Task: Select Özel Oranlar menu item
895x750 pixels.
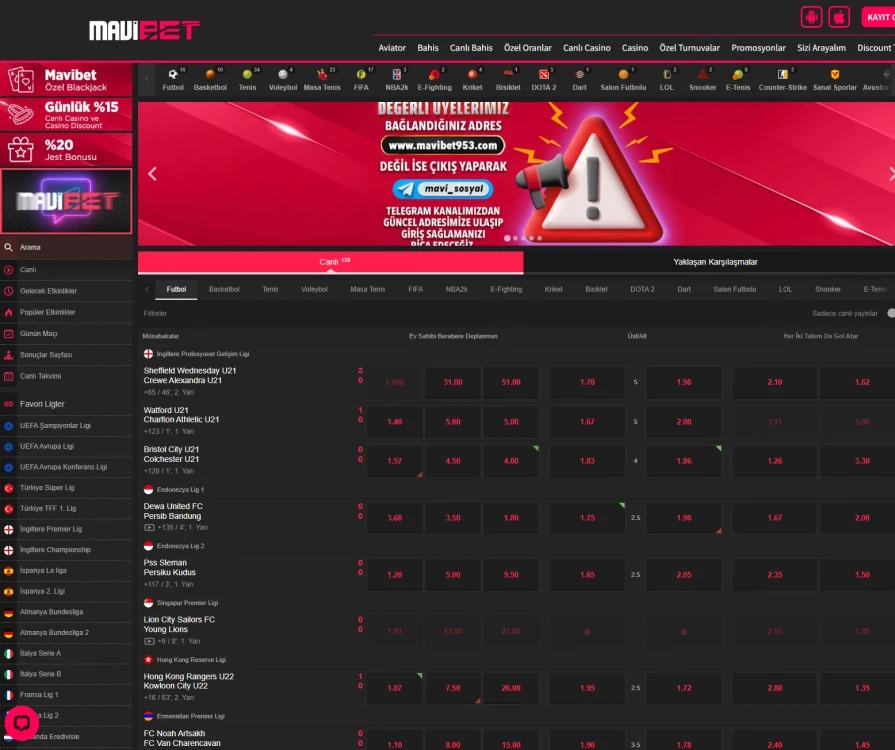Action: [x=527, y=48]
